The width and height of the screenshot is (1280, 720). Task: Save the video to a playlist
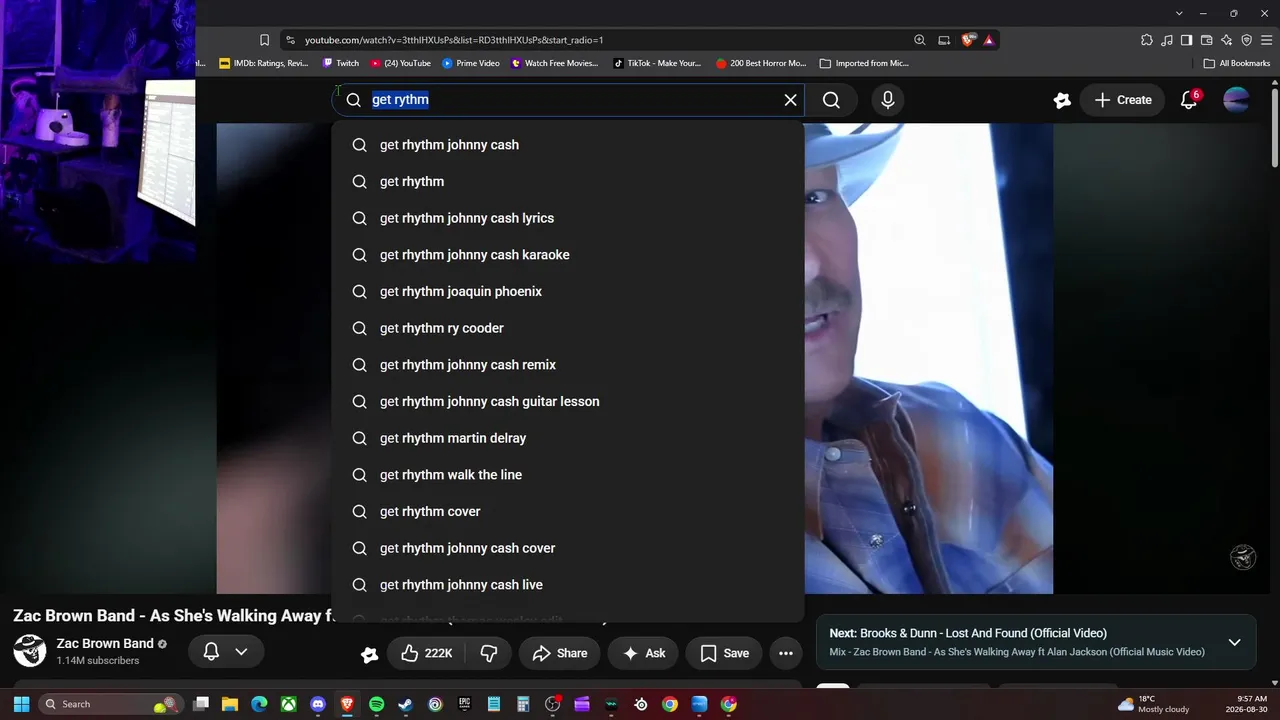click(724, 653)
